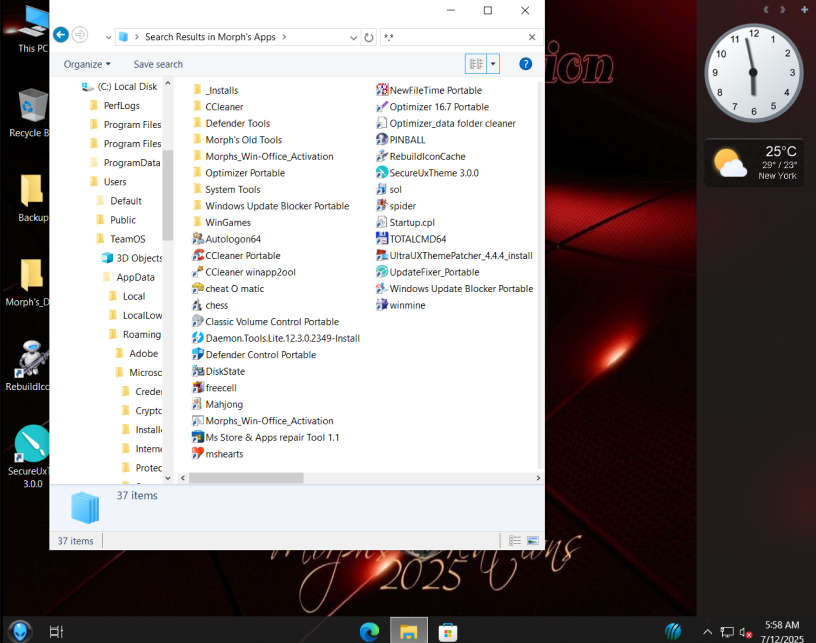Click the horizontal scrollbar thumb
This screenshot has height=643, width=816.
[246, 478]
